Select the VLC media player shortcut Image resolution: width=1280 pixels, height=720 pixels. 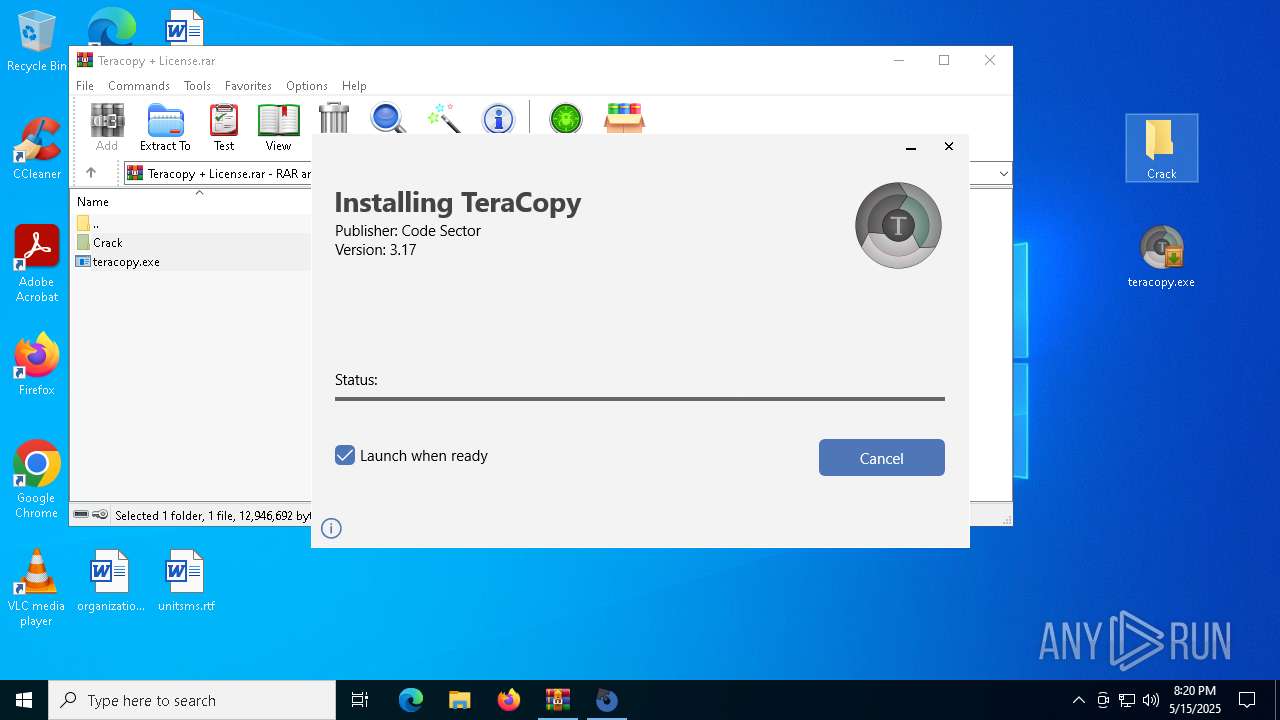coord(37,588)
